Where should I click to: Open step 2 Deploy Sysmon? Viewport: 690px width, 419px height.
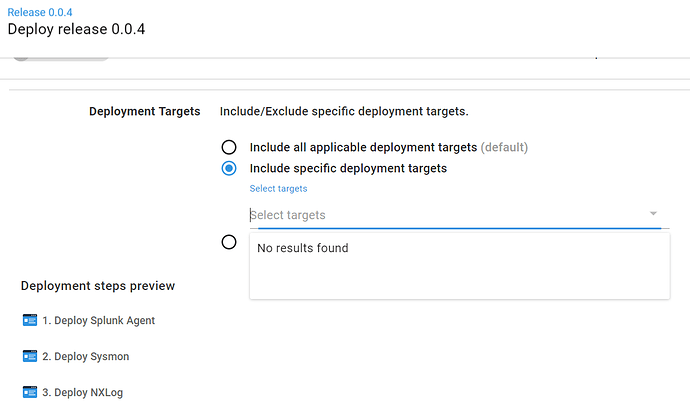point(86,357)
